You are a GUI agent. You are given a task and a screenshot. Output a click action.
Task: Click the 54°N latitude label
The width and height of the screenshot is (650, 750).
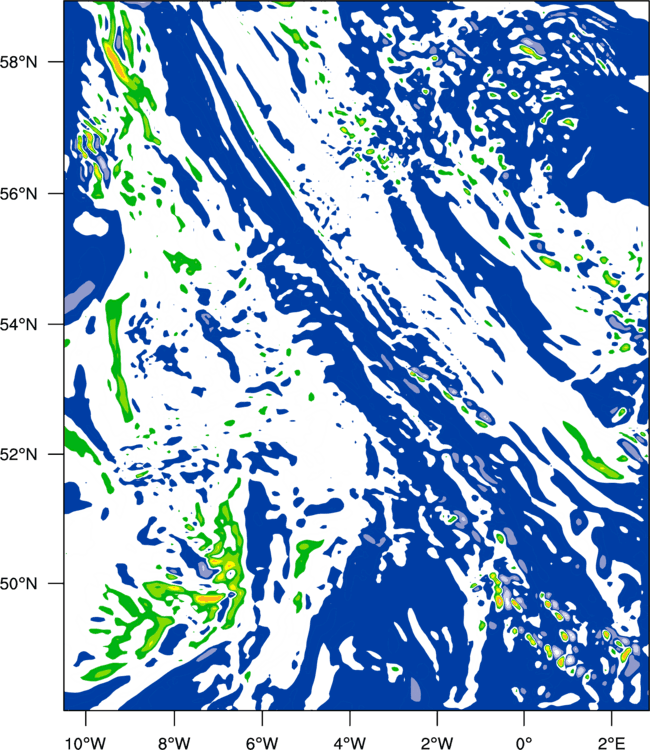tap(18, 324)
